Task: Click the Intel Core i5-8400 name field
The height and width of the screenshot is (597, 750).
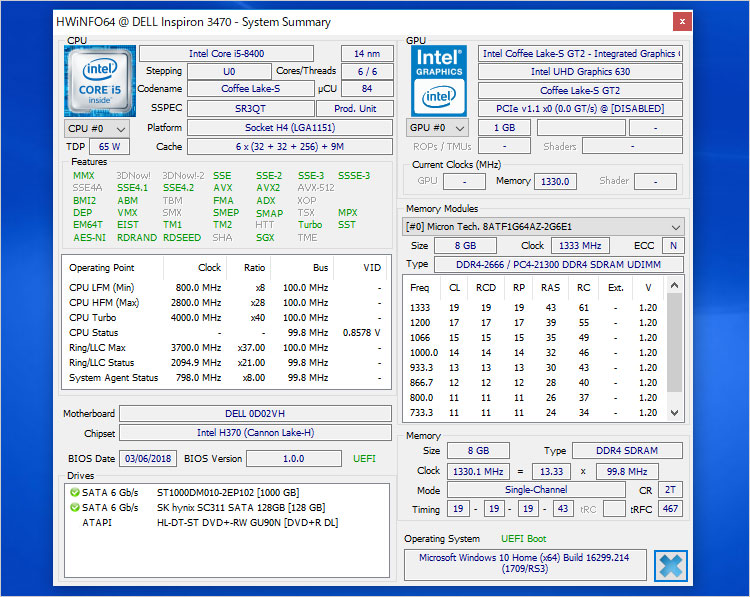Action: (x=226, y=54)
